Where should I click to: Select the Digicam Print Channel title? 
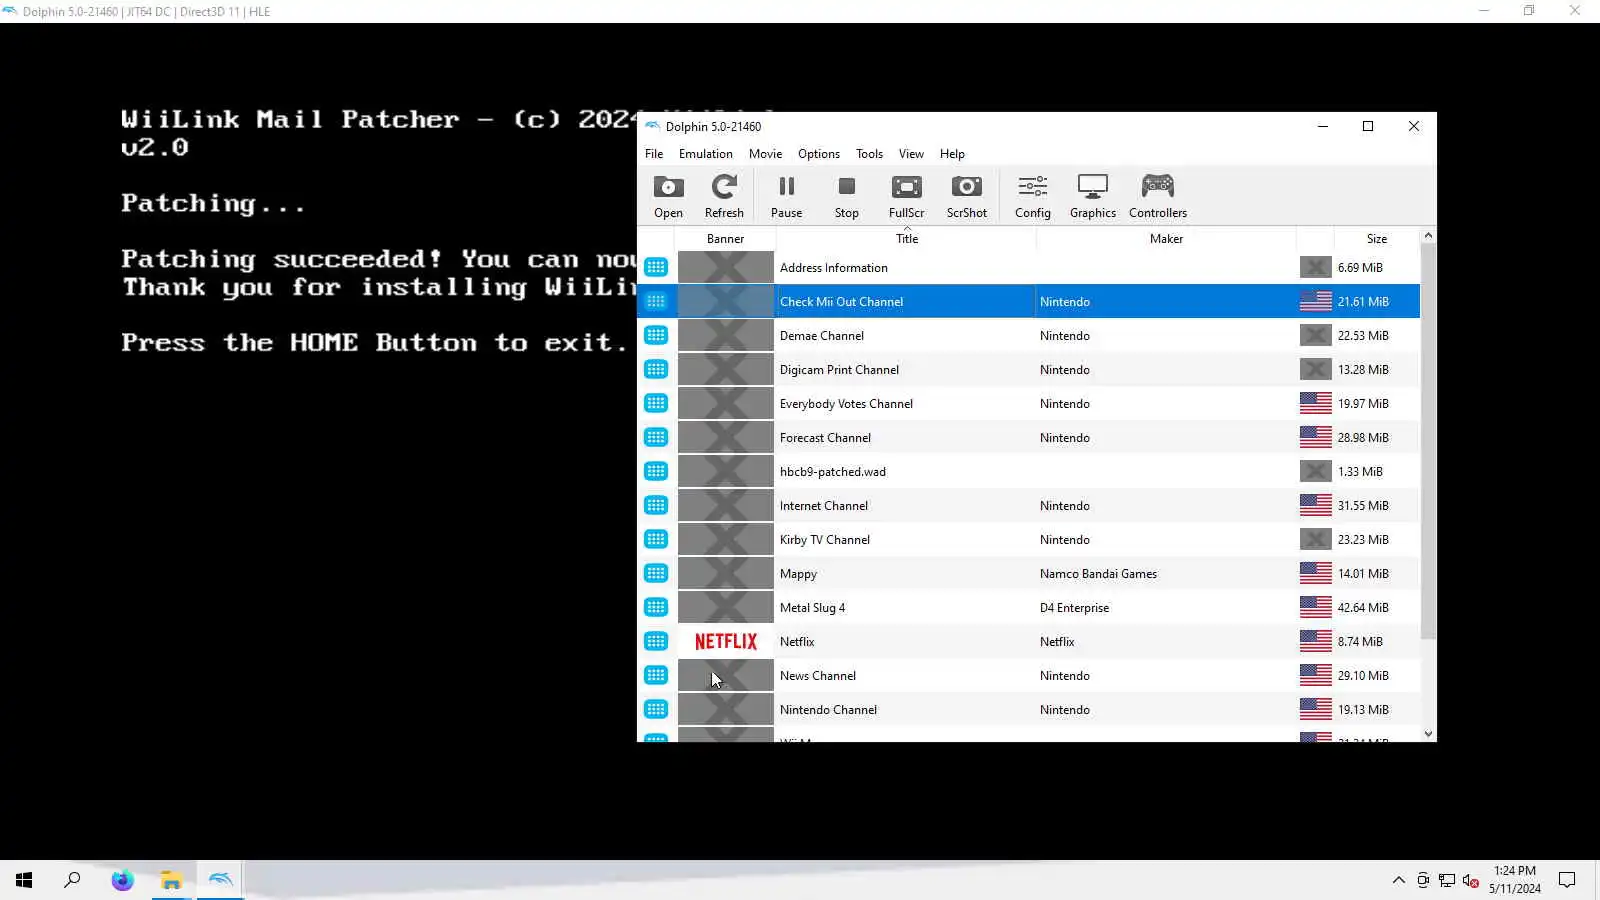839,370
